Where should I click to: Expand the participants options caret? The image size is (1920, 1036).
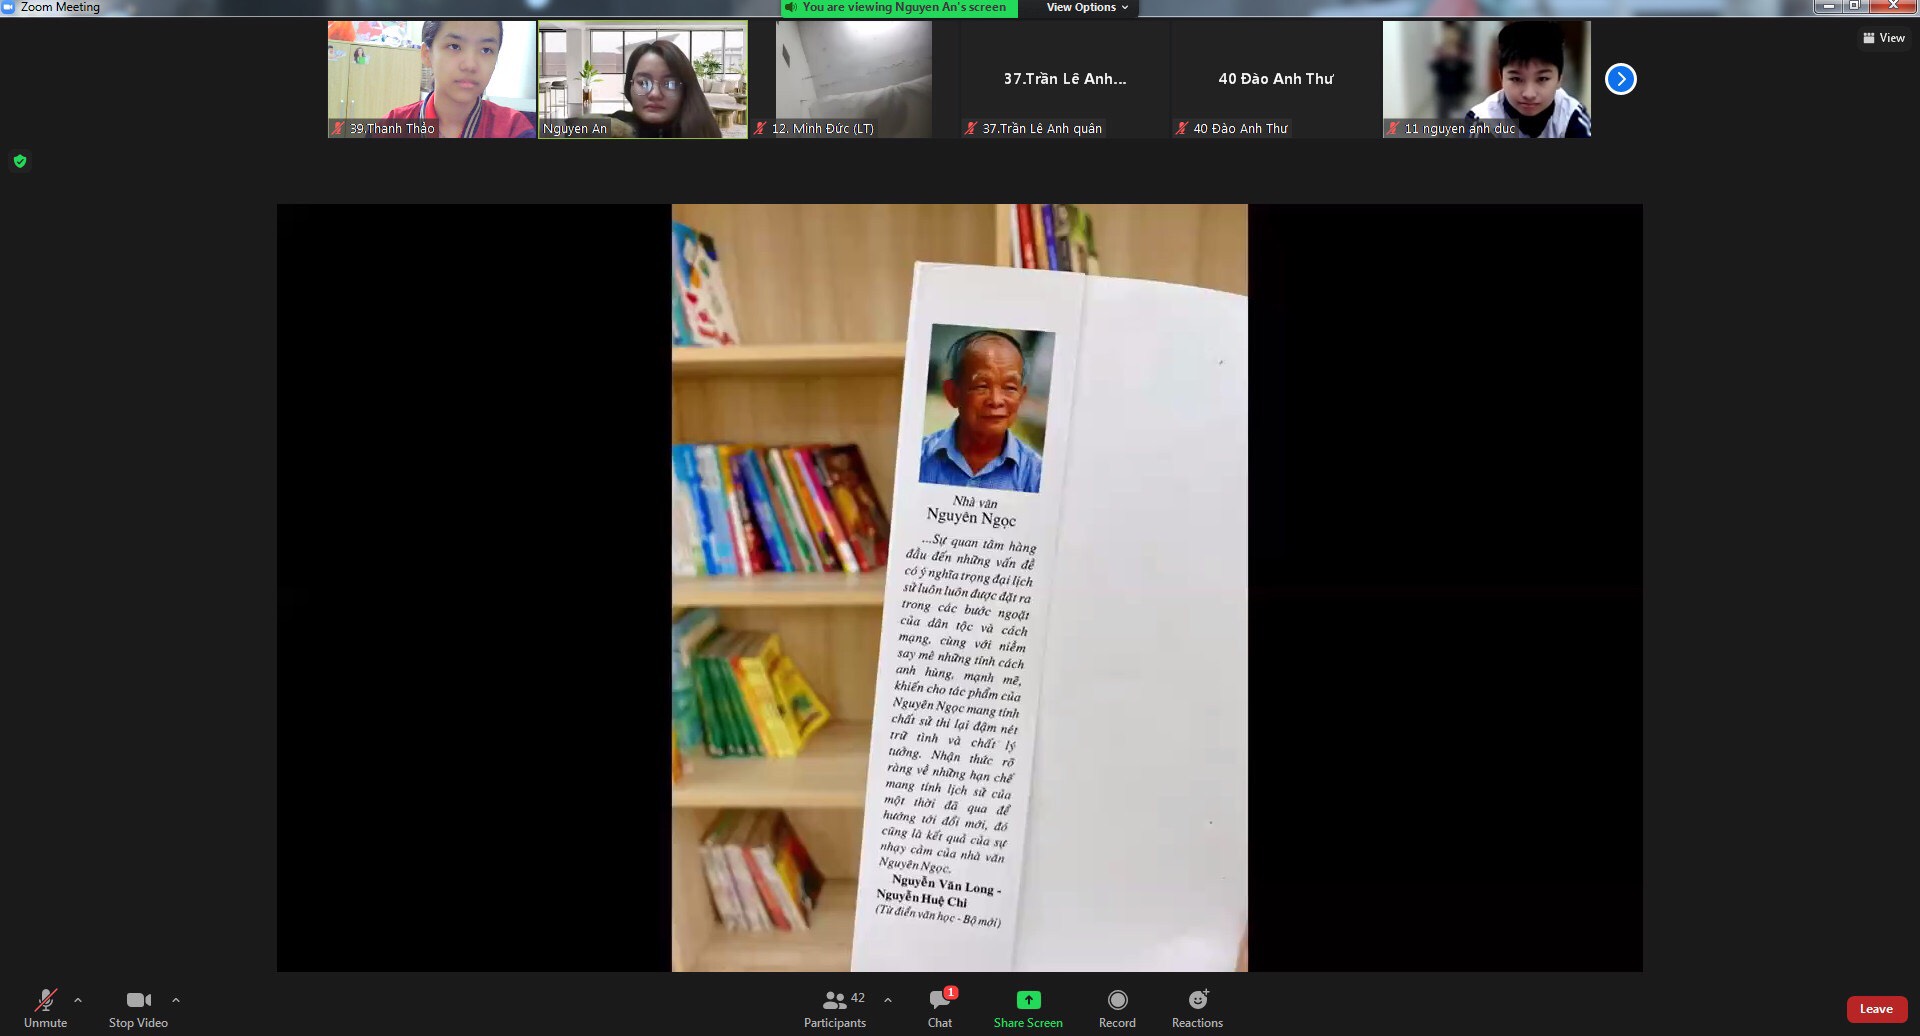888,1000
